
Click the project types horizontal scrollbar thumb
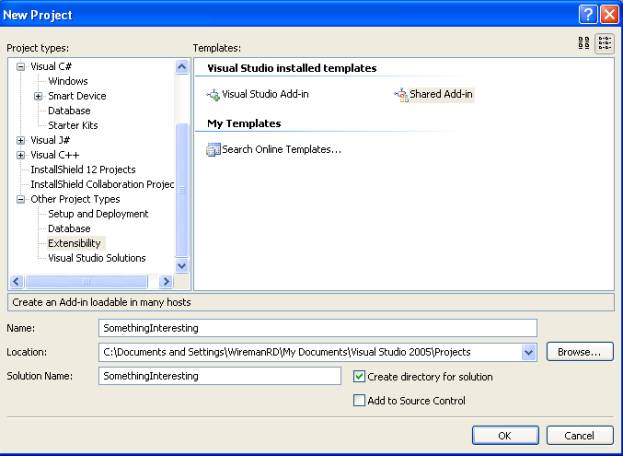click(x=87, y=282)
